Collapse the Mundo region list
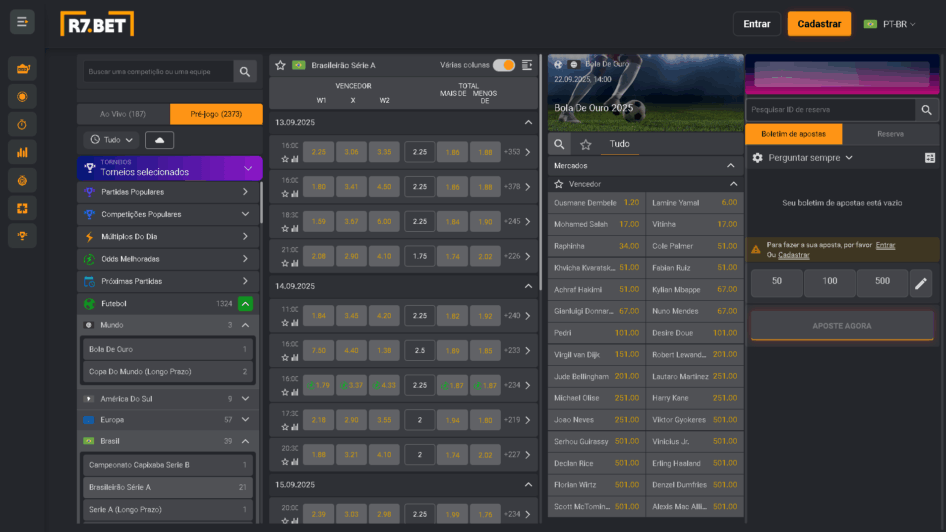 click(x=246, y=325)
